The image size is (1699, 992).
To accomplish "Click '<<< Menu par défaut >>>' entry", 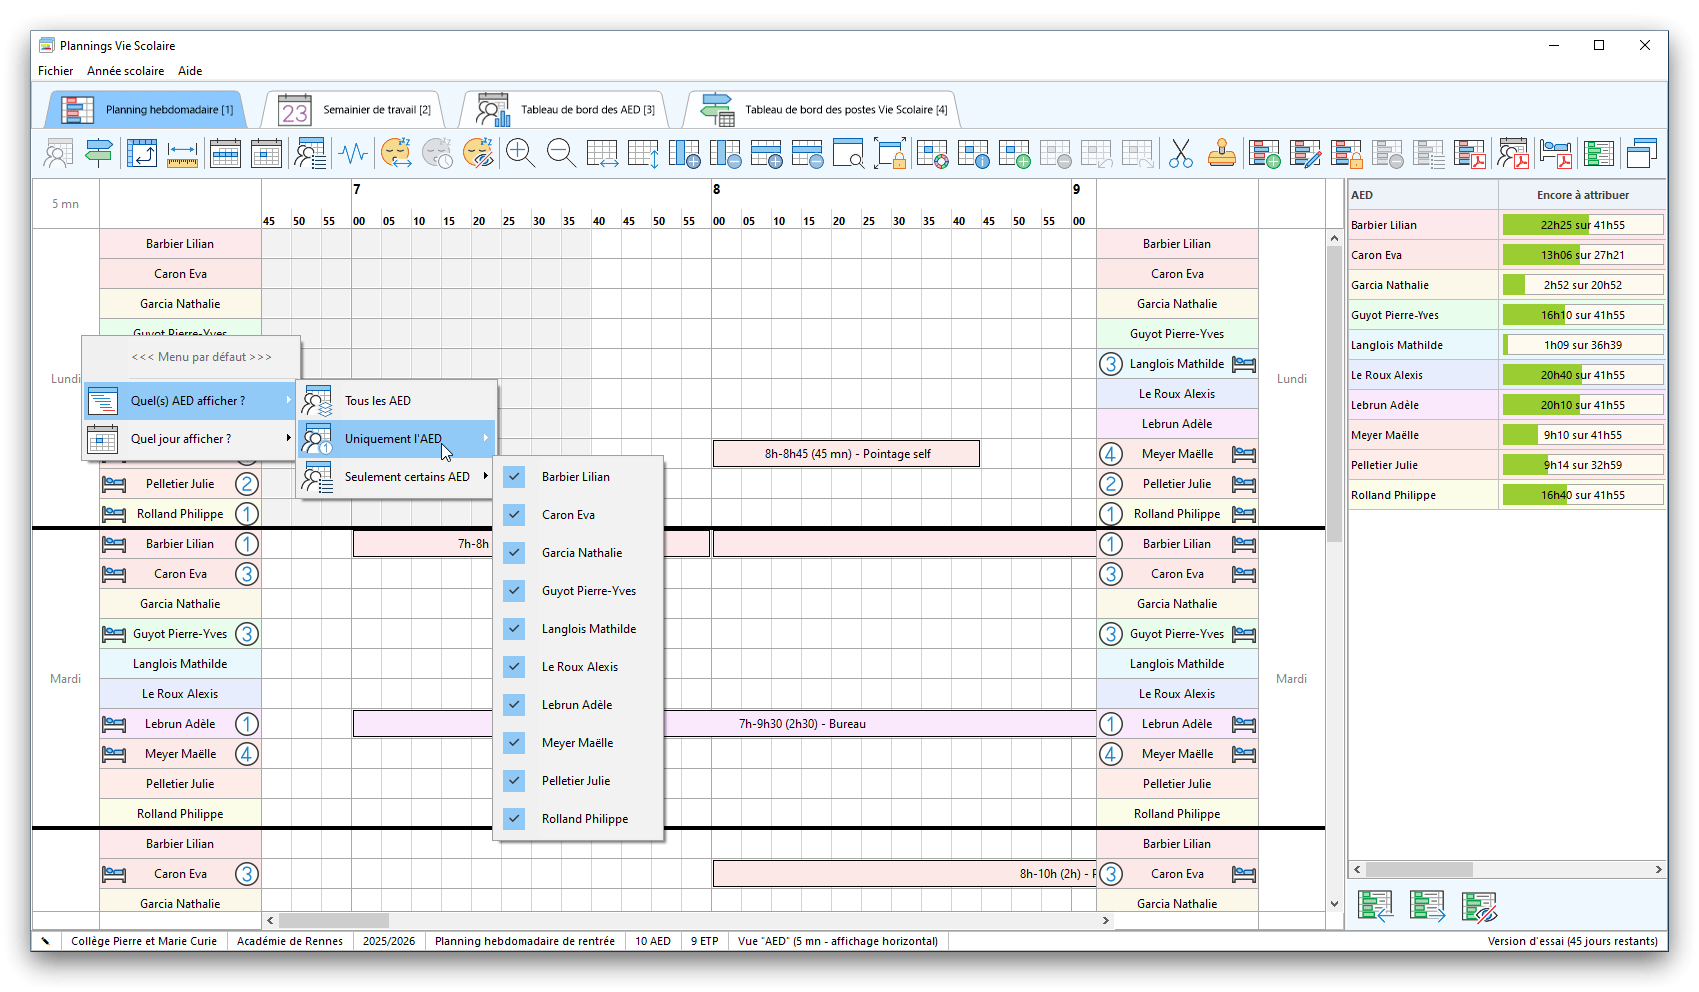I will [x=201, y=357].
